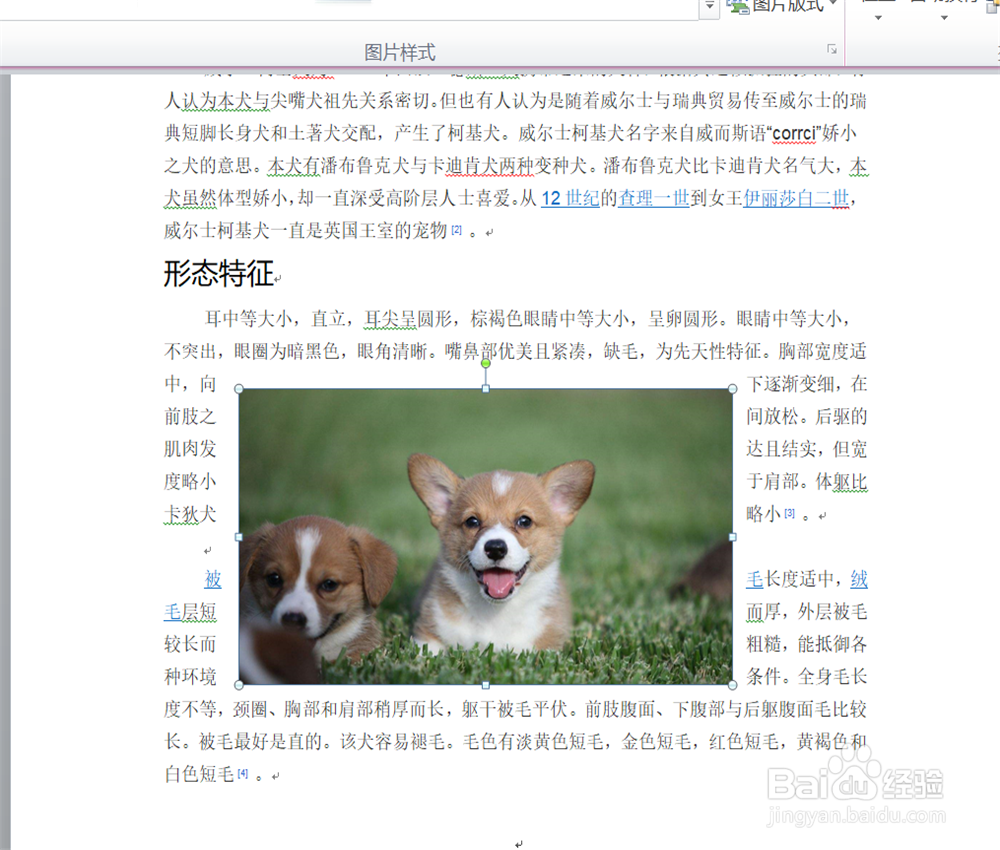Place cursor in heading 形态特征
The image size is (1000, 850).
pyautogui.click(x=219, y=274)
